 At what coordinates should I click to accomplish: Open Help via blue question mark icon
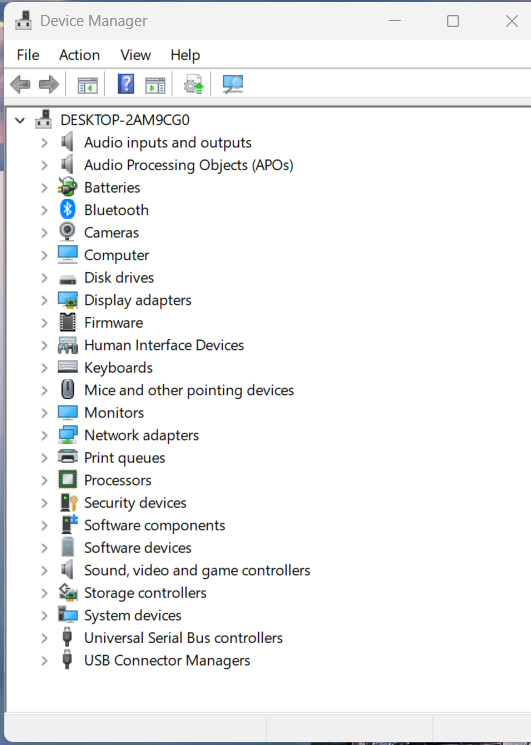126,84
